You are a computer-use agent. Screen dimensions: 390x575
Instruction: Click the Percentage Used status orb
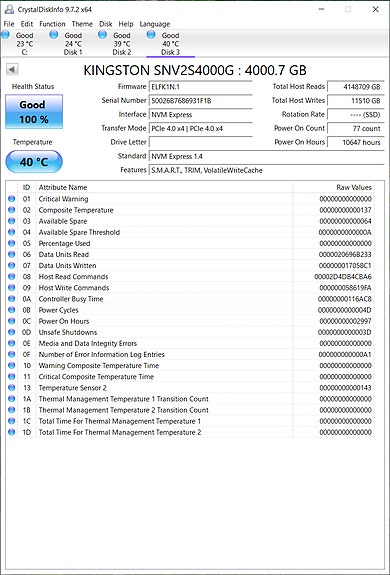coord(12,243)
